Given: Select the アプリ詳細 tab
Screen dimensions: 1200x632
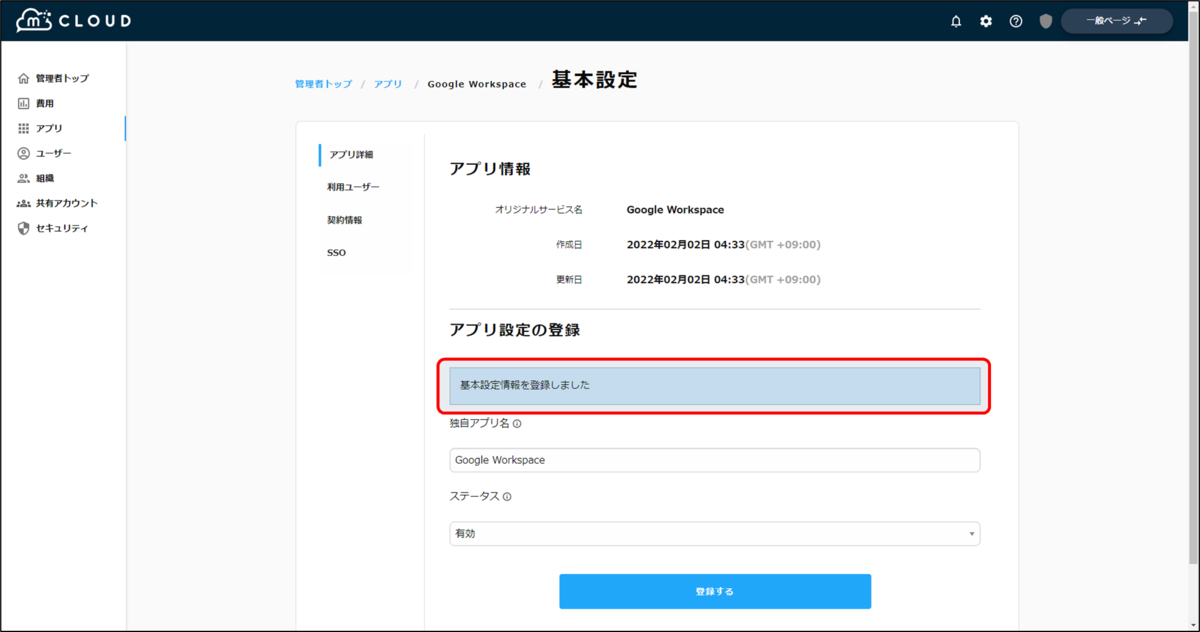Looking at the screenshot, I should [351, 155].
